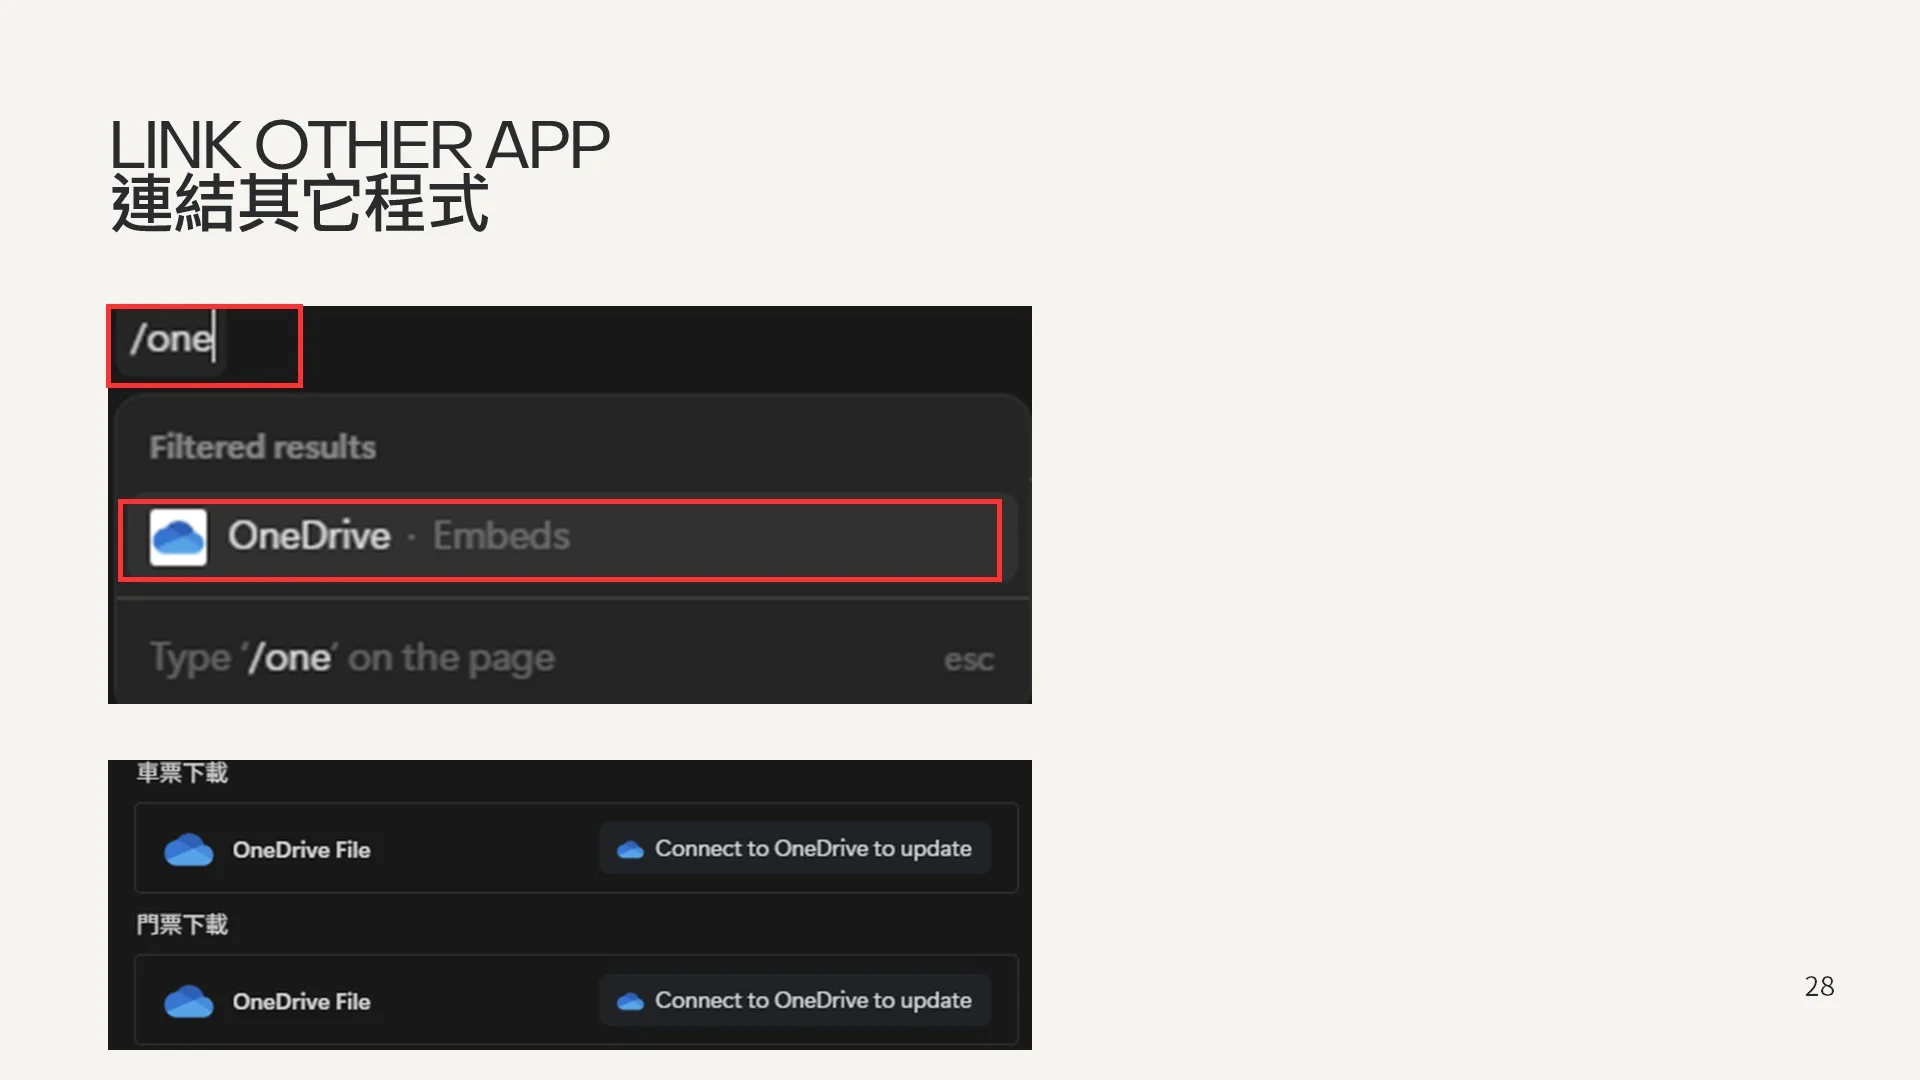Click the Filtered results header
1920x1080 pixels.
click(x=262, y=447)
